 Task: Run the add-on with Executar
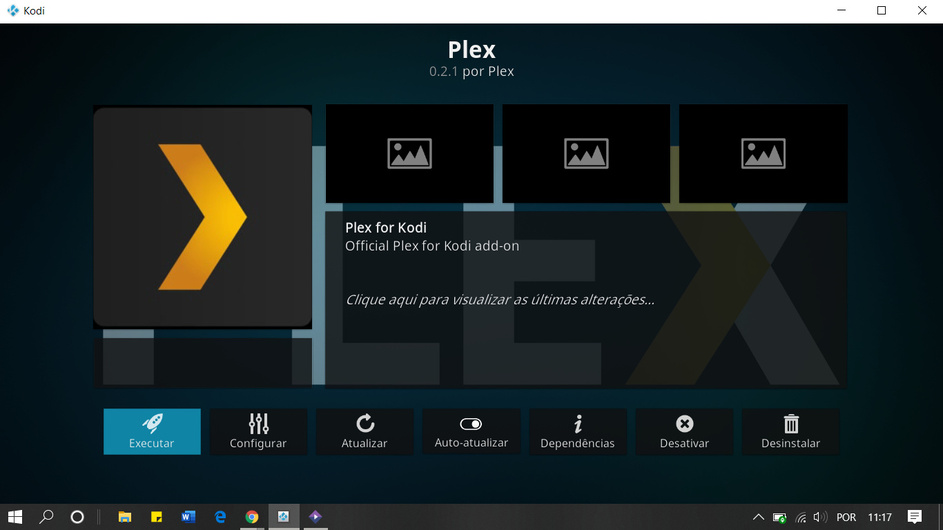point(152,431)
